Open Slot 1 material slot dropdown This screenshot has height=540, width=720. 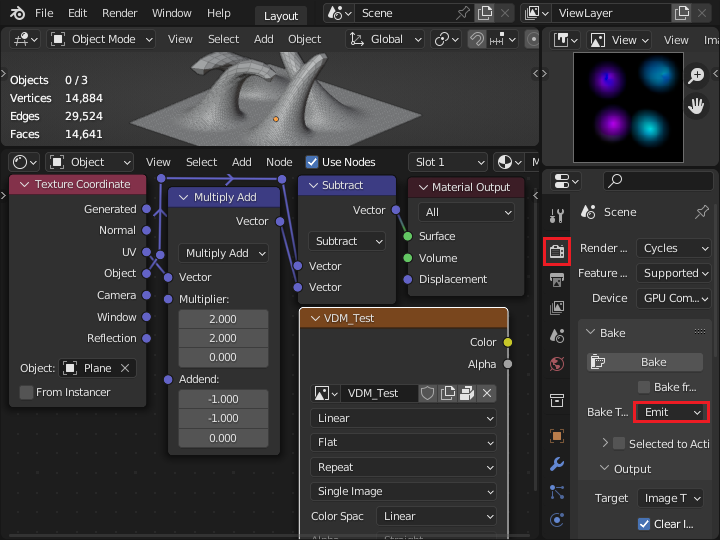[x=448, y=162]
